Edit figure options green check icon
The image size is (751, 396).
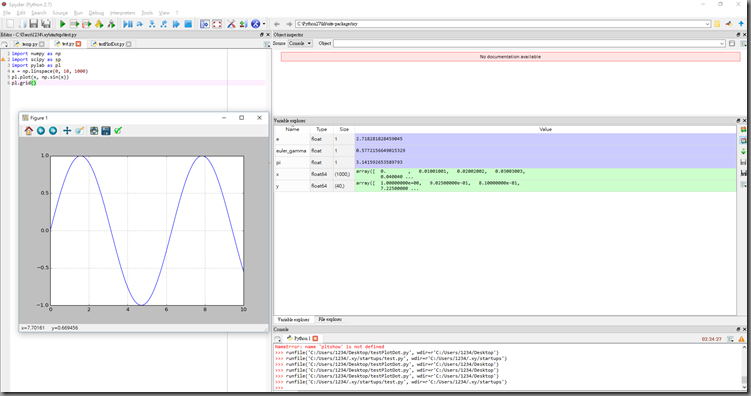[118, 131]
